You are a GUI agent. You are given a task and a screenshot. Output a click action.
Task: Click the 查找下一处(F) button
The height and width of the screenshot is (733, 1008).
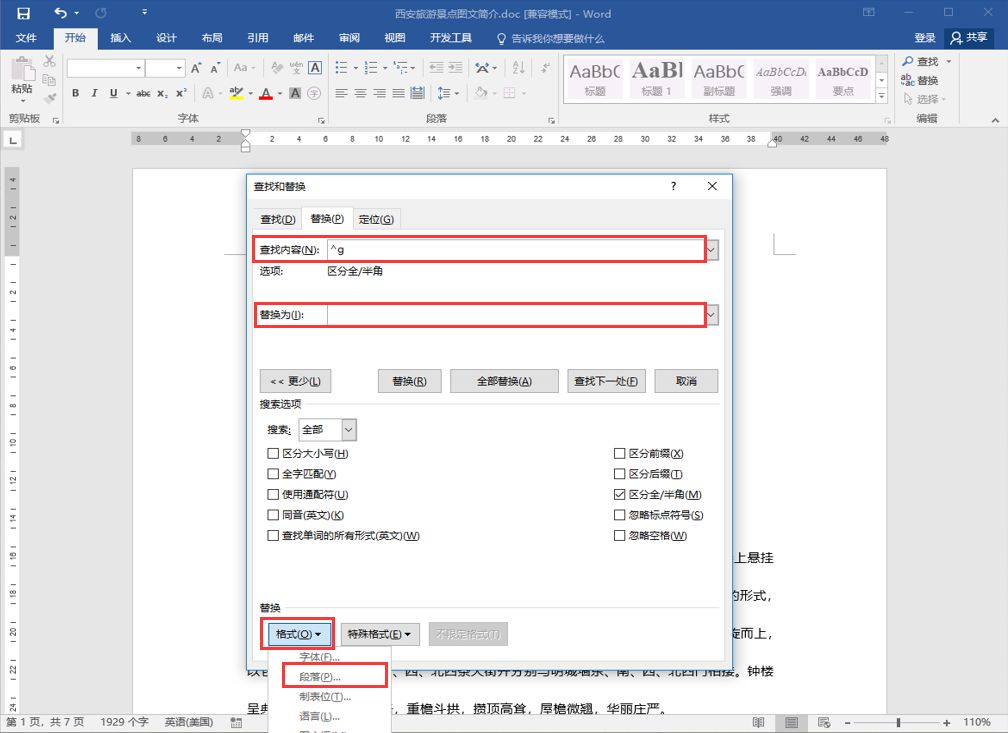606,381
